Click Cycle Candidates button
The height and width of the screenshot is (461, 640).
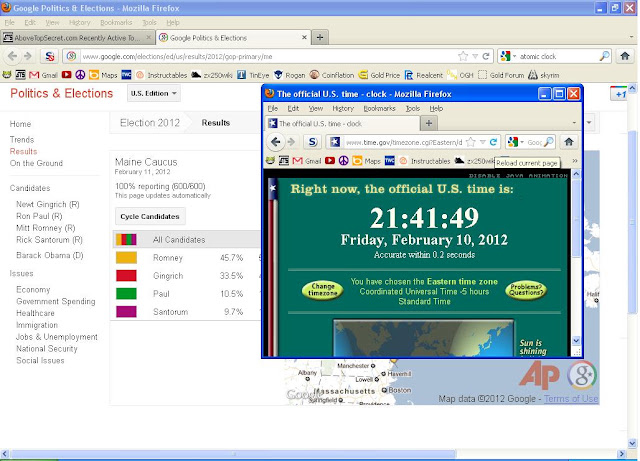pyautogui.click(x=150, y=216)
